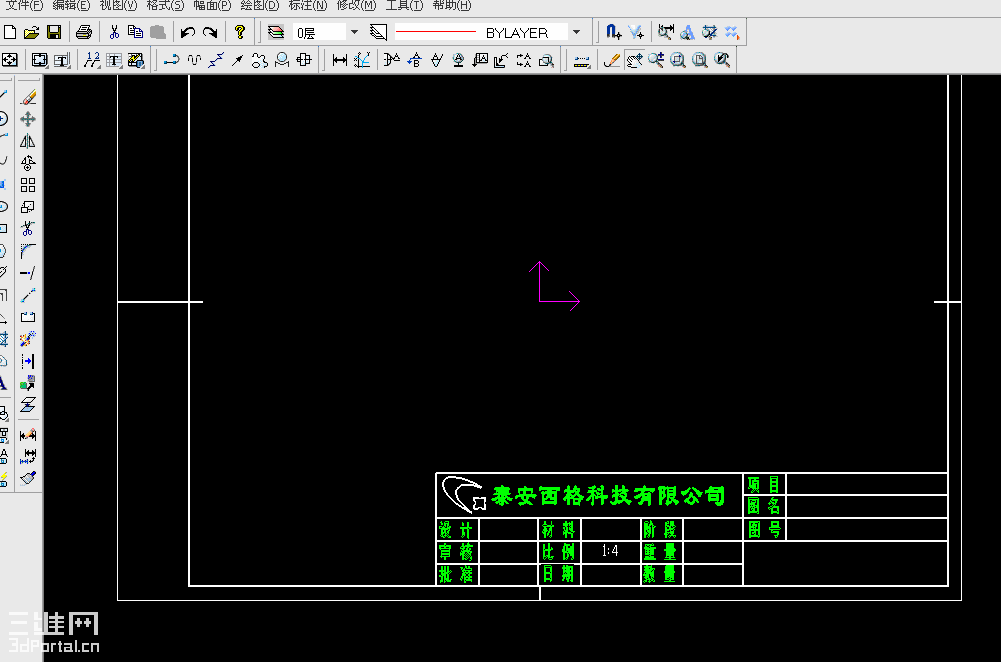
Task: Select the magnet snap tool icon
Action: 613,32
